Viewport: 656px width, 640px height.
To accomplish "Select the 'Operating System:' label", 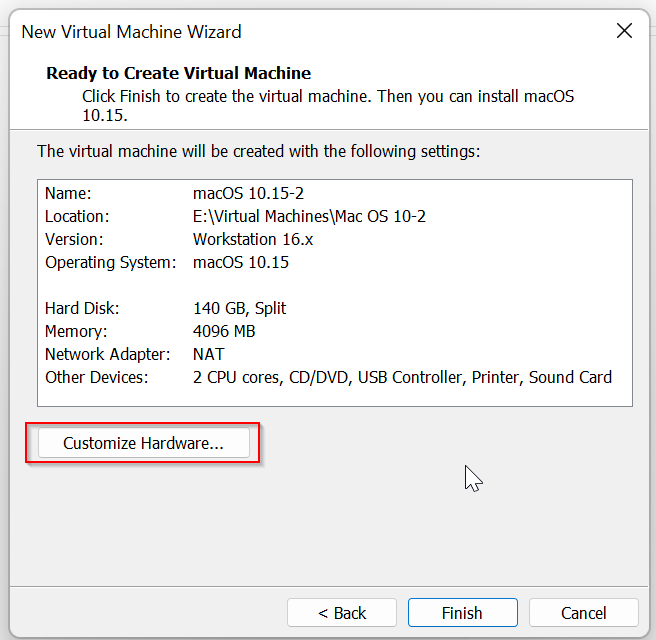I will click(110, 262).
